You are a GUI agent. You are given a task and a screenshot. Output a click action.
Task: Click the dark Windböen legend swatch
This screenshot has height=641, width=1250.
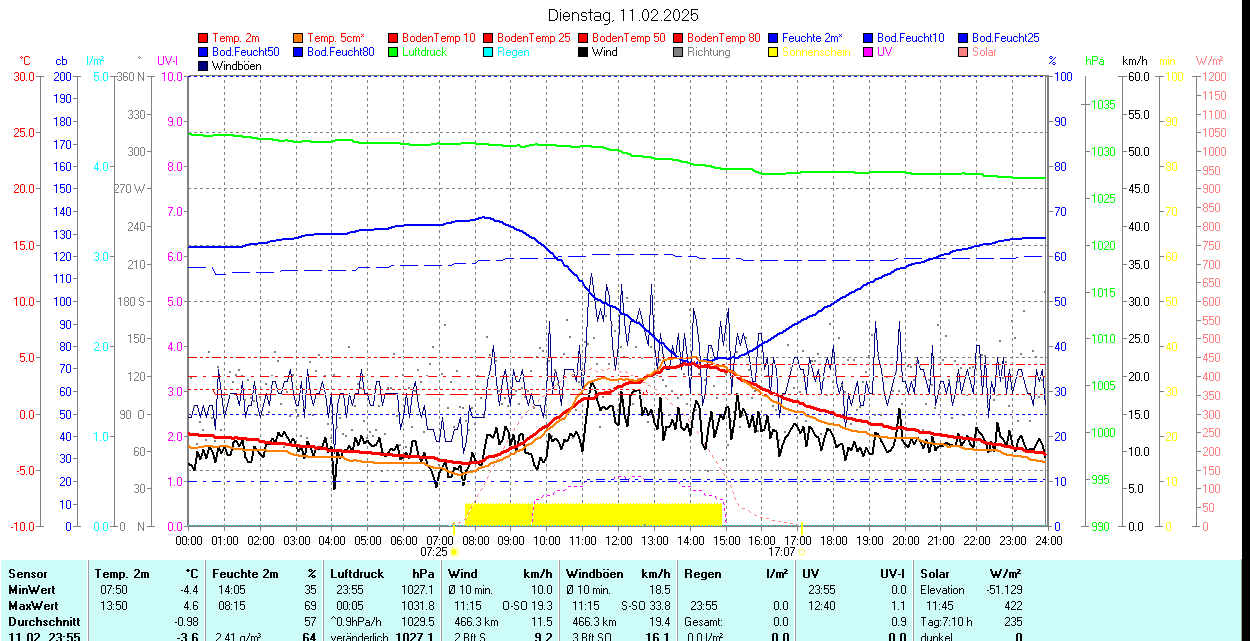point(204,66)
